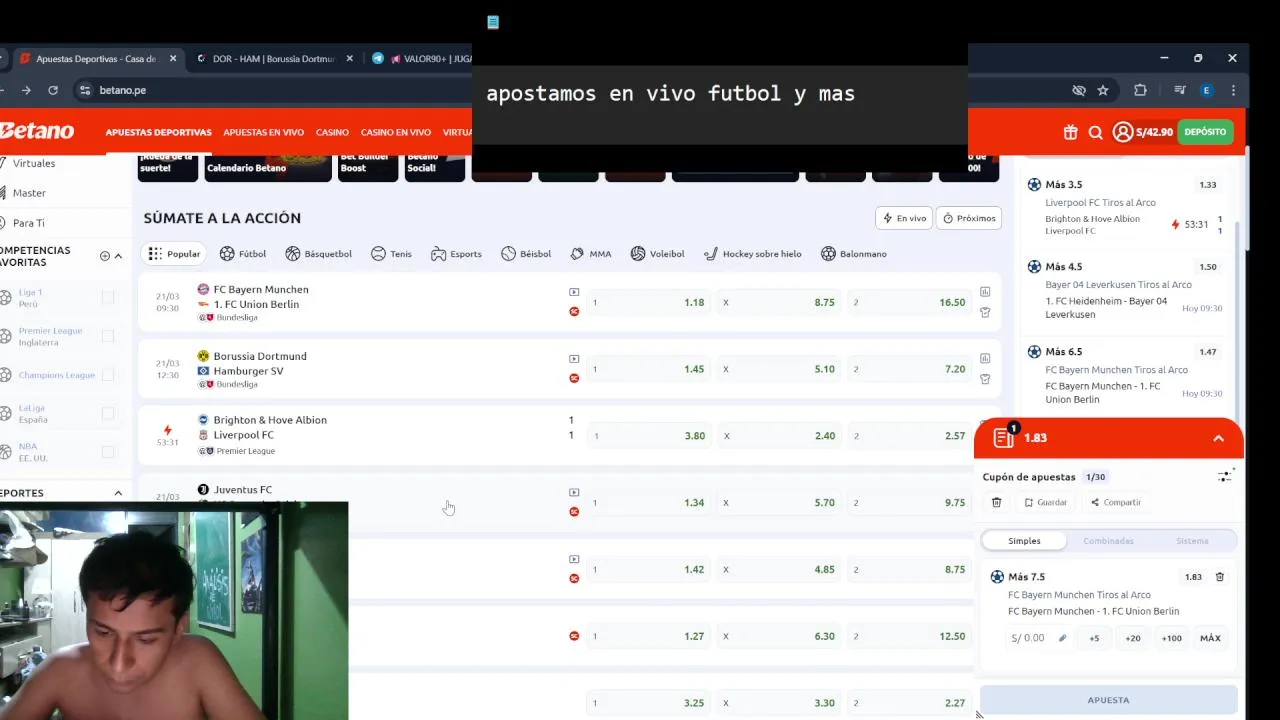This screenshot has width=1280, height=720.
Task: Collapse Competencias Favoritas section
Action: [x=118, y=256]
